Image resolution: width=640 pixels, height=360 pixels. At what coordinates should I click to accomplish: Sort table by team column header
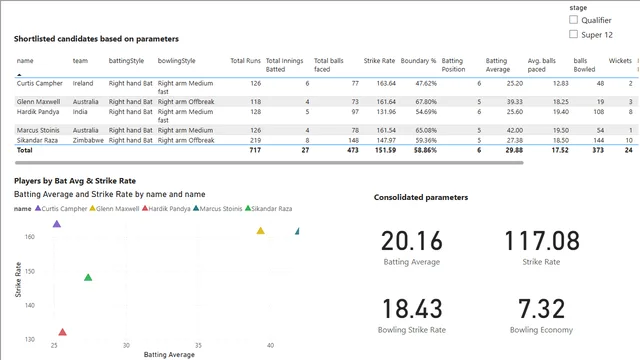click(80, 61)
